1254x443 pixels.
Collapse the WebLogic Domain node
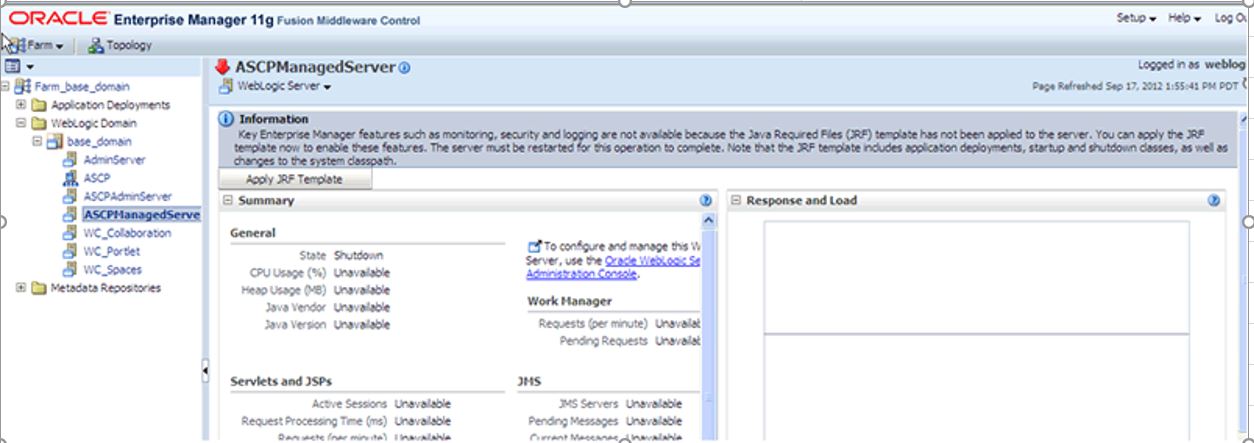[x=21, y=123]
